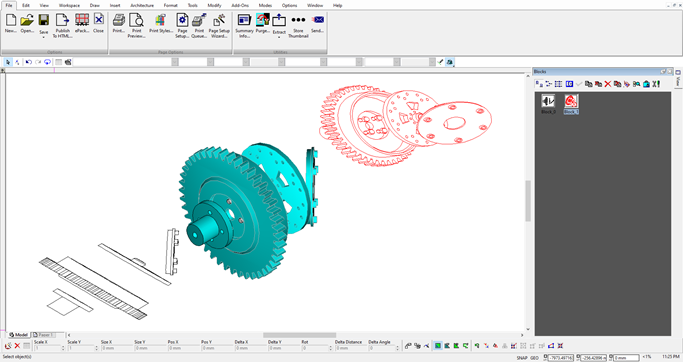Image resolution: width=683 pixels, height=362 pixels.
Task: Select the Block_0 thumbnail in Blocks palette
Action: point(548,104)
